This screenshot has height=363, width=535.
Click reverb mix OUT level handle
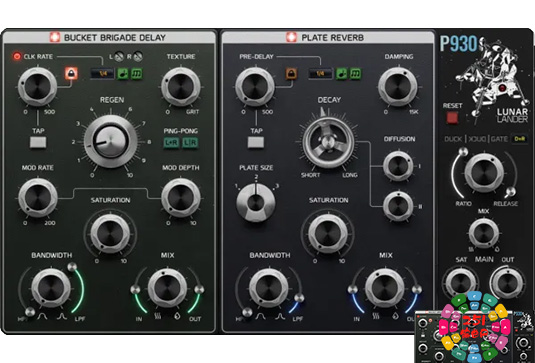click(417, 290)
